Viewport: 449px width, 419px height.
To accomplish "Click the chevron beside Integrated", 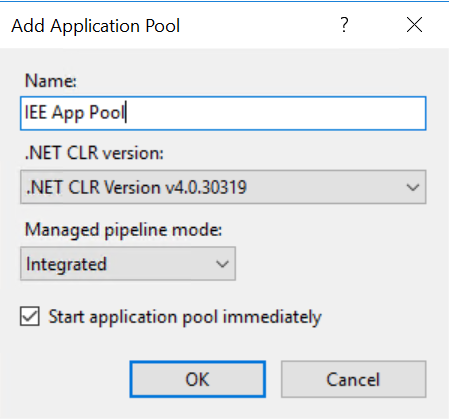I will click(x=222, y=264).
